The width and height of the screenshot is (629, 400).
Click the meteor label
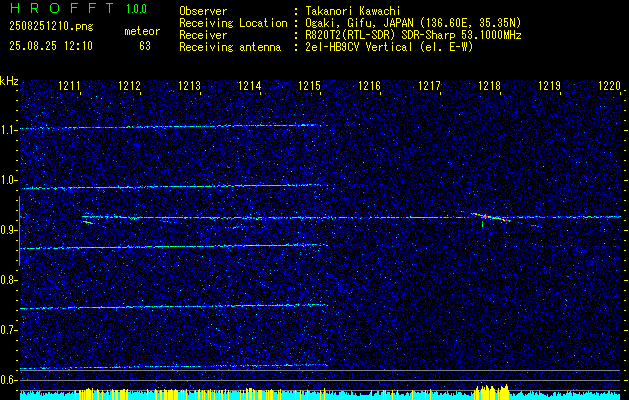pyautogui.click(x=142, y=31)
